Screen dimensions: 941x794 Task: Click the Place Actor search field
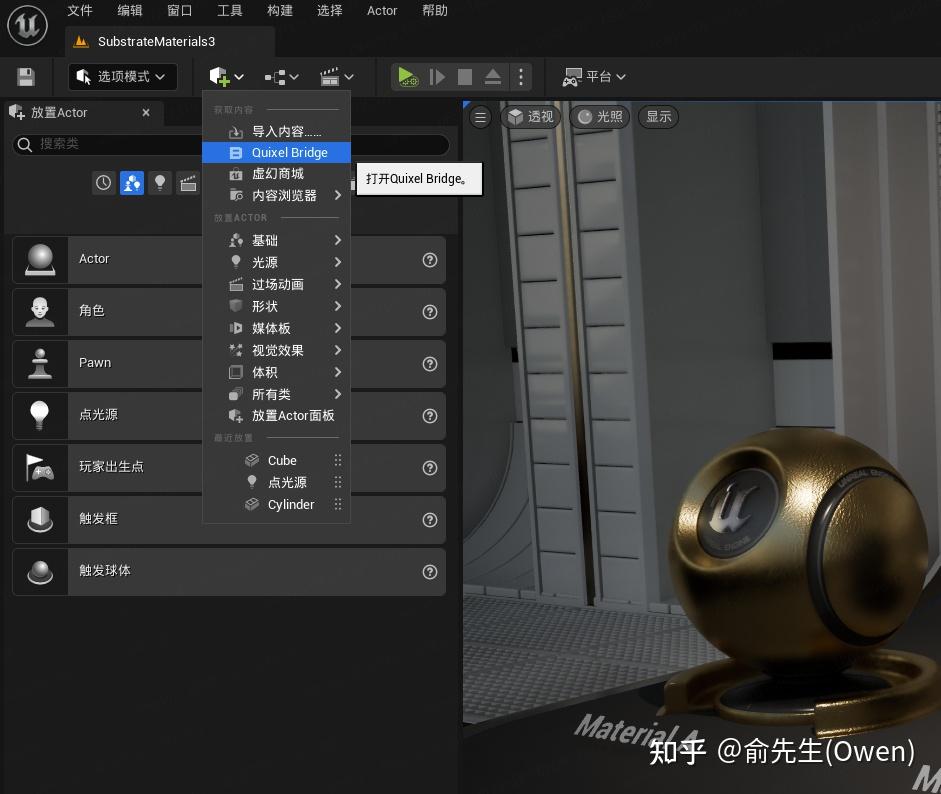[150, 144]
